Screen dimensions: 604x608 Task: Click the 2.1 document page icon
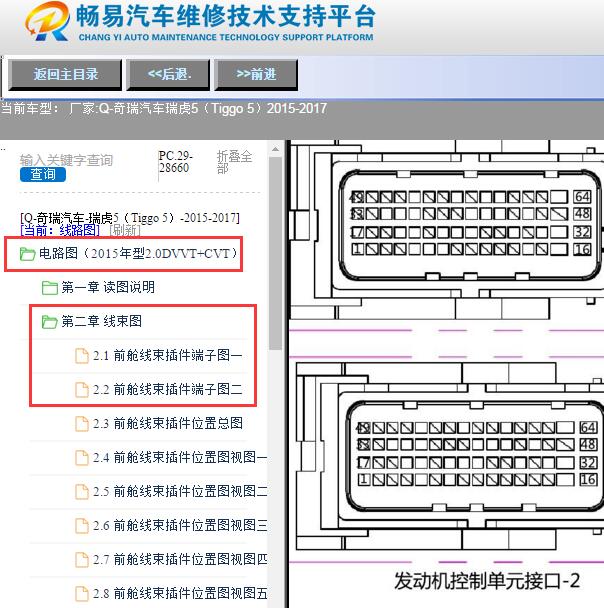pos(81,356)
